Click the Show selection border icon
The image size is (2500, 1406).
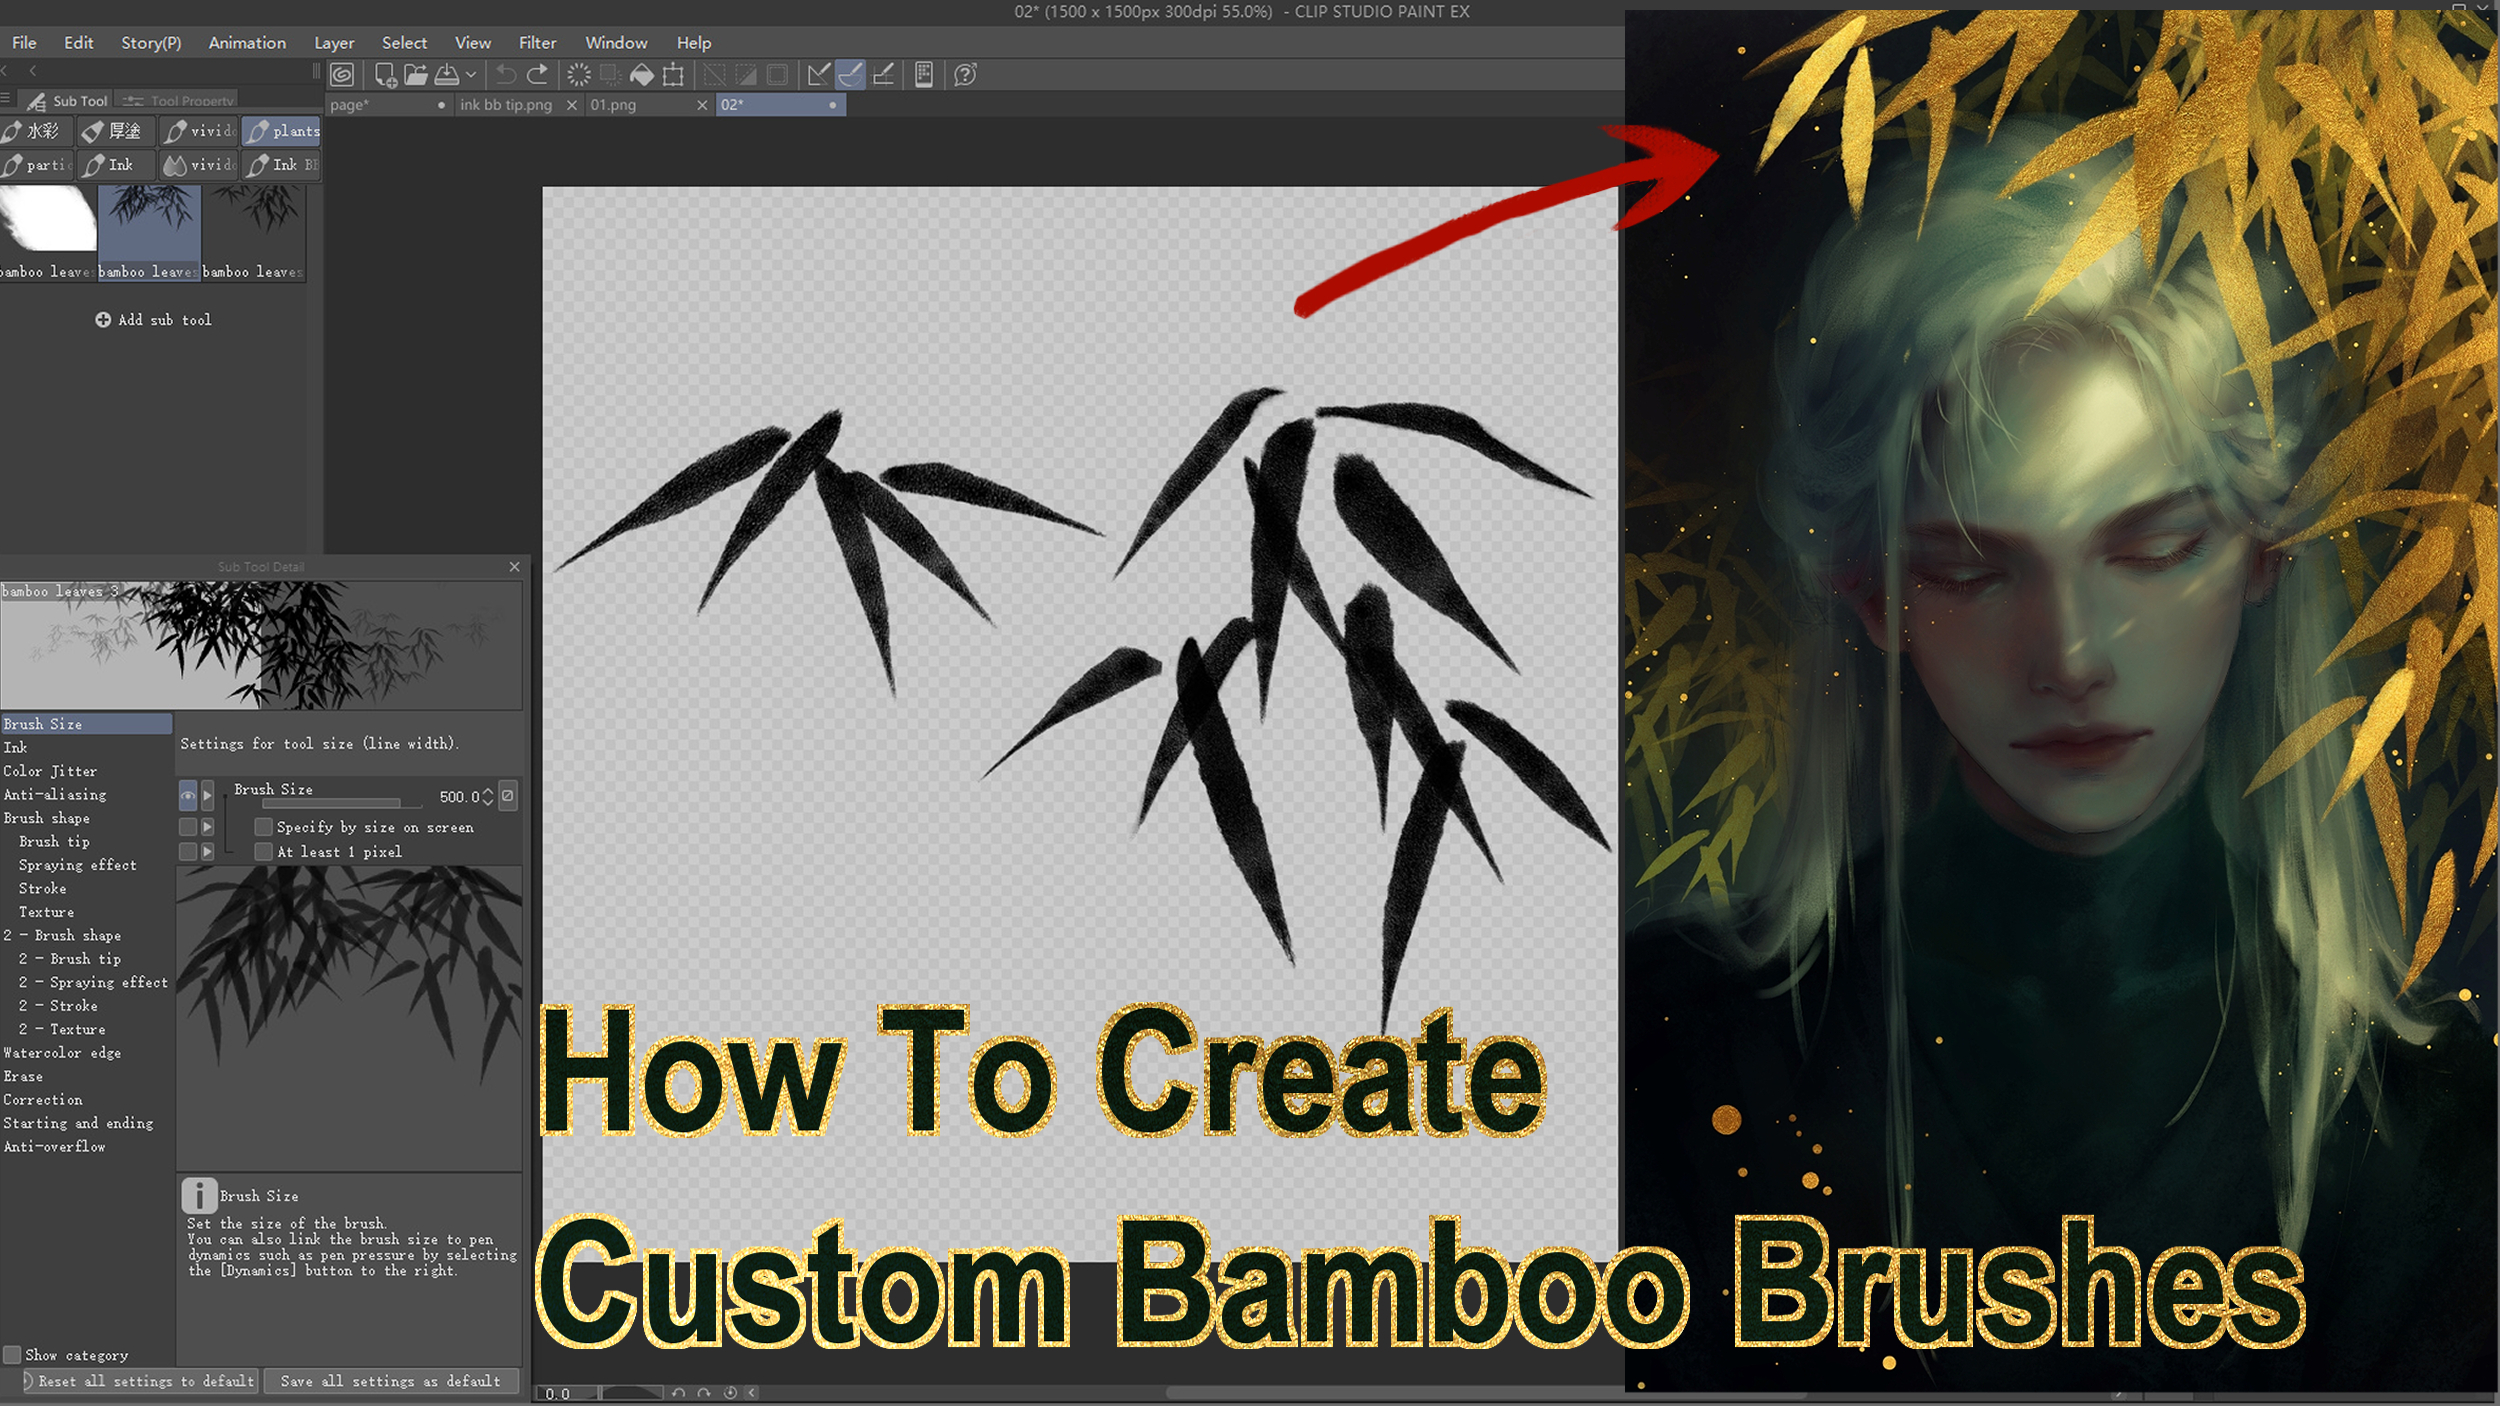click(x=777, y=75)
